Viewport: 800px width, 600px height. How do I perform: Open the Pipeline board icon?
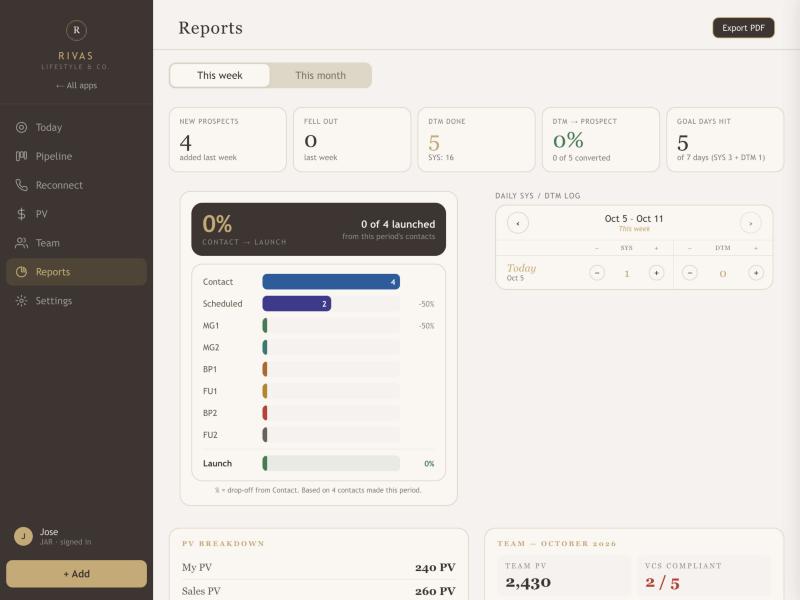[x=21, y=156]
